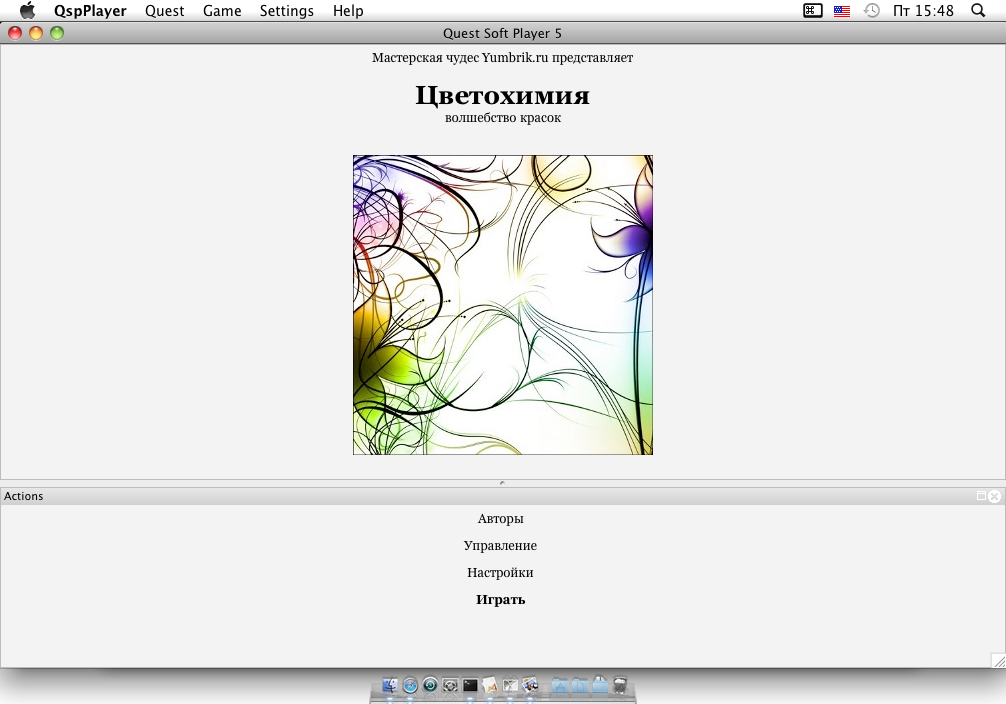Open the Help menu
This screenshot has width=1006, height=704.
pos(348,11)
